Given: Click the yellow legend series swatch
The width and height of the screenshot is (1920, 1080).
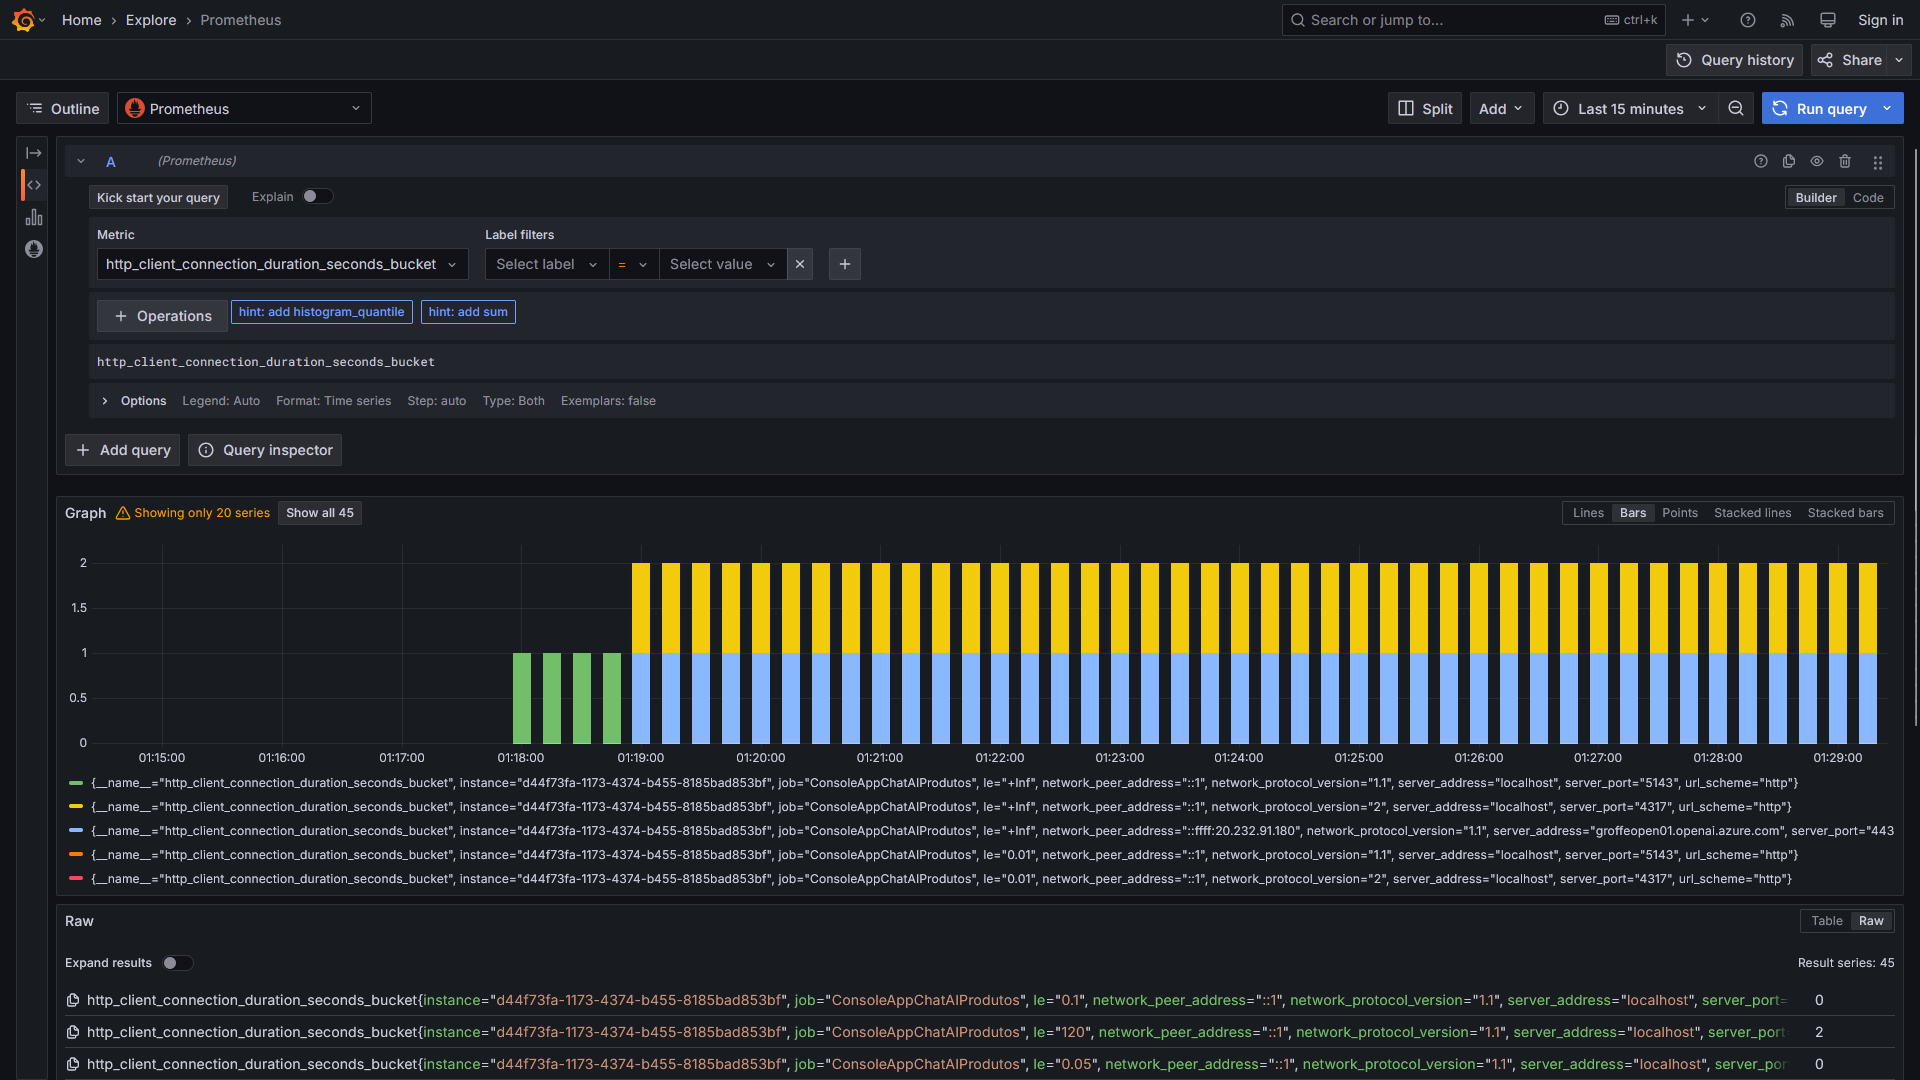Looking at the screenshot, I should [76, 807].
